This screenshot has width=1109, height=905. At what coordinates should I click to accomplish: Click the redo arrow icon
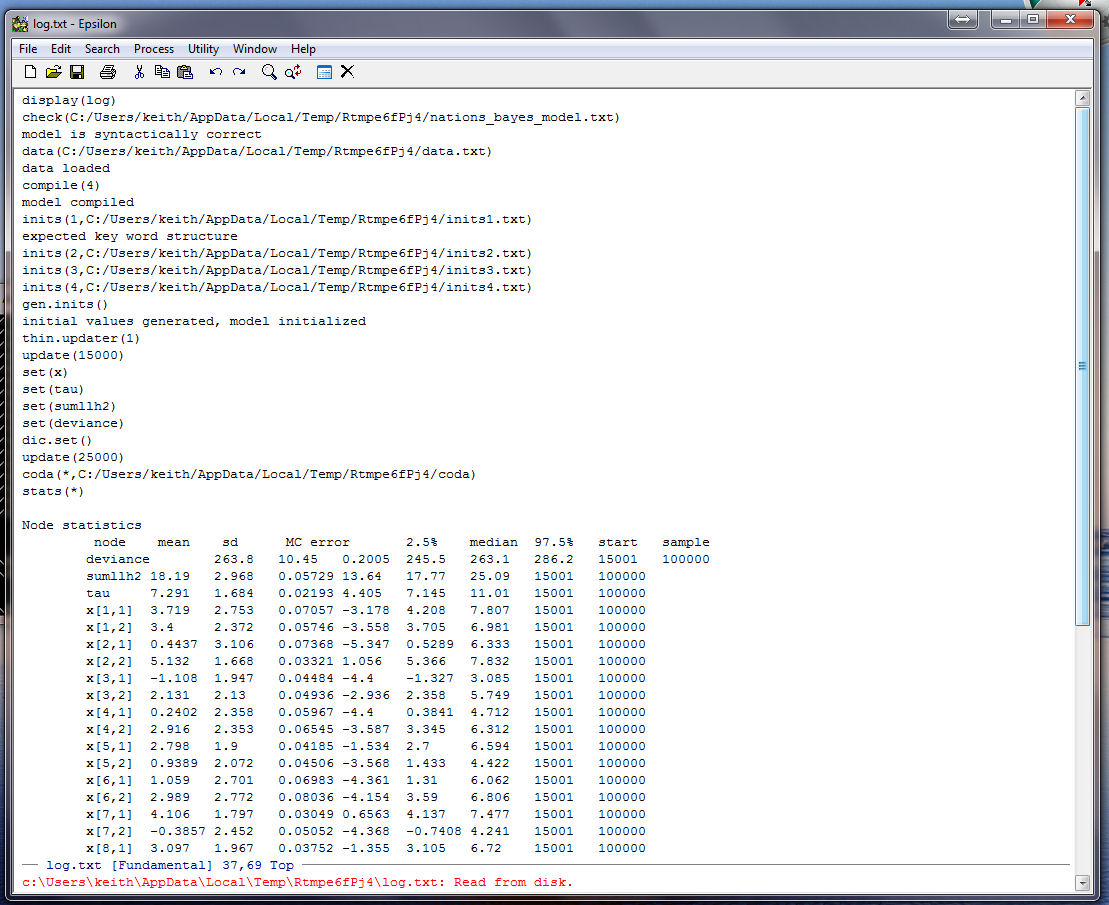click(x=239, y=72)
